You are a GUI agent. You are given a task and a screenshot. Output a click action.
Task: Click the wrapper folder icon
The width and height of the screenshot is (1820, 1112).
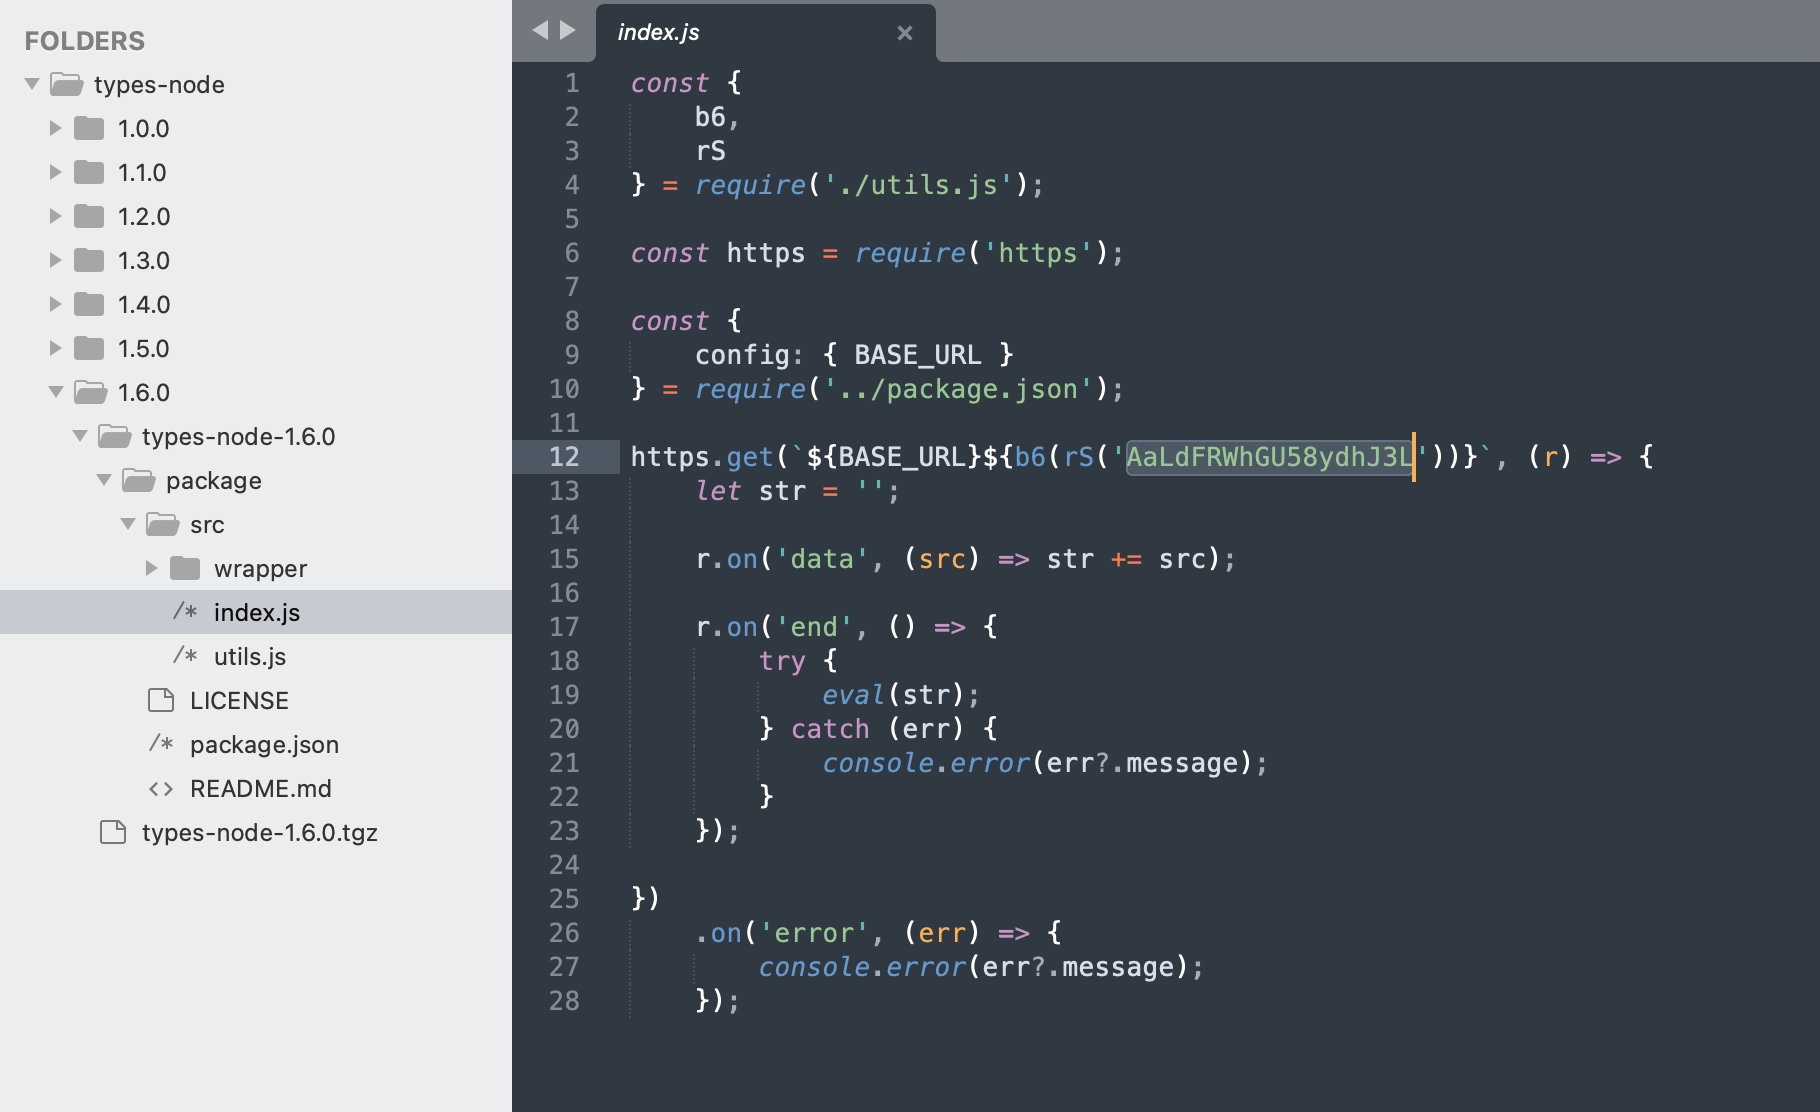tap(185, 569)
